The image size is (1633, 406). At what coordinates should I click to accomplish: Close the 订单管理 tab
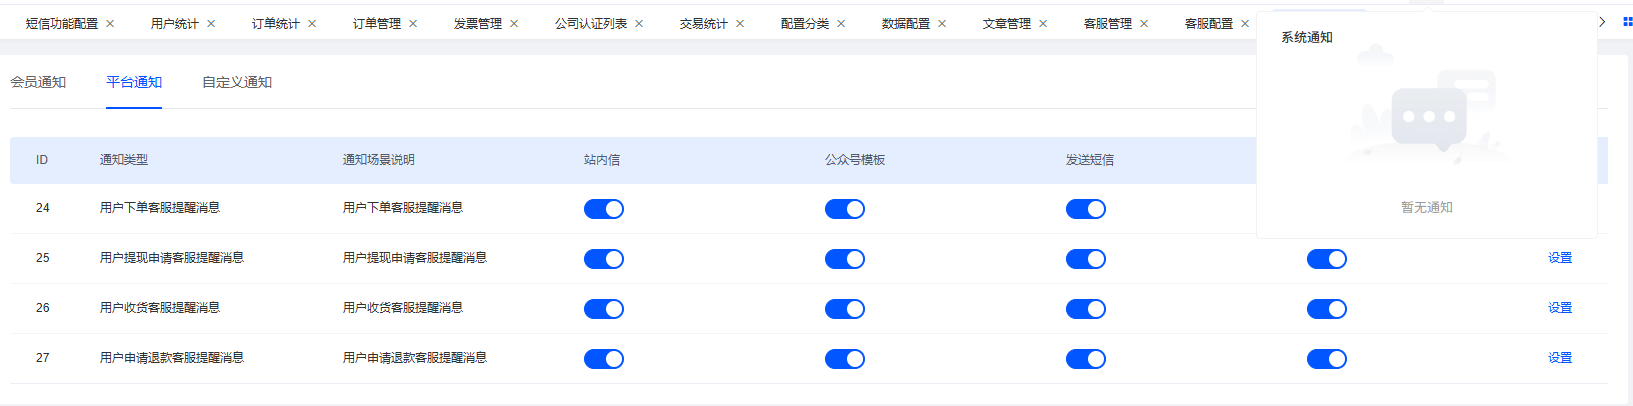click(x=413, y=24)
